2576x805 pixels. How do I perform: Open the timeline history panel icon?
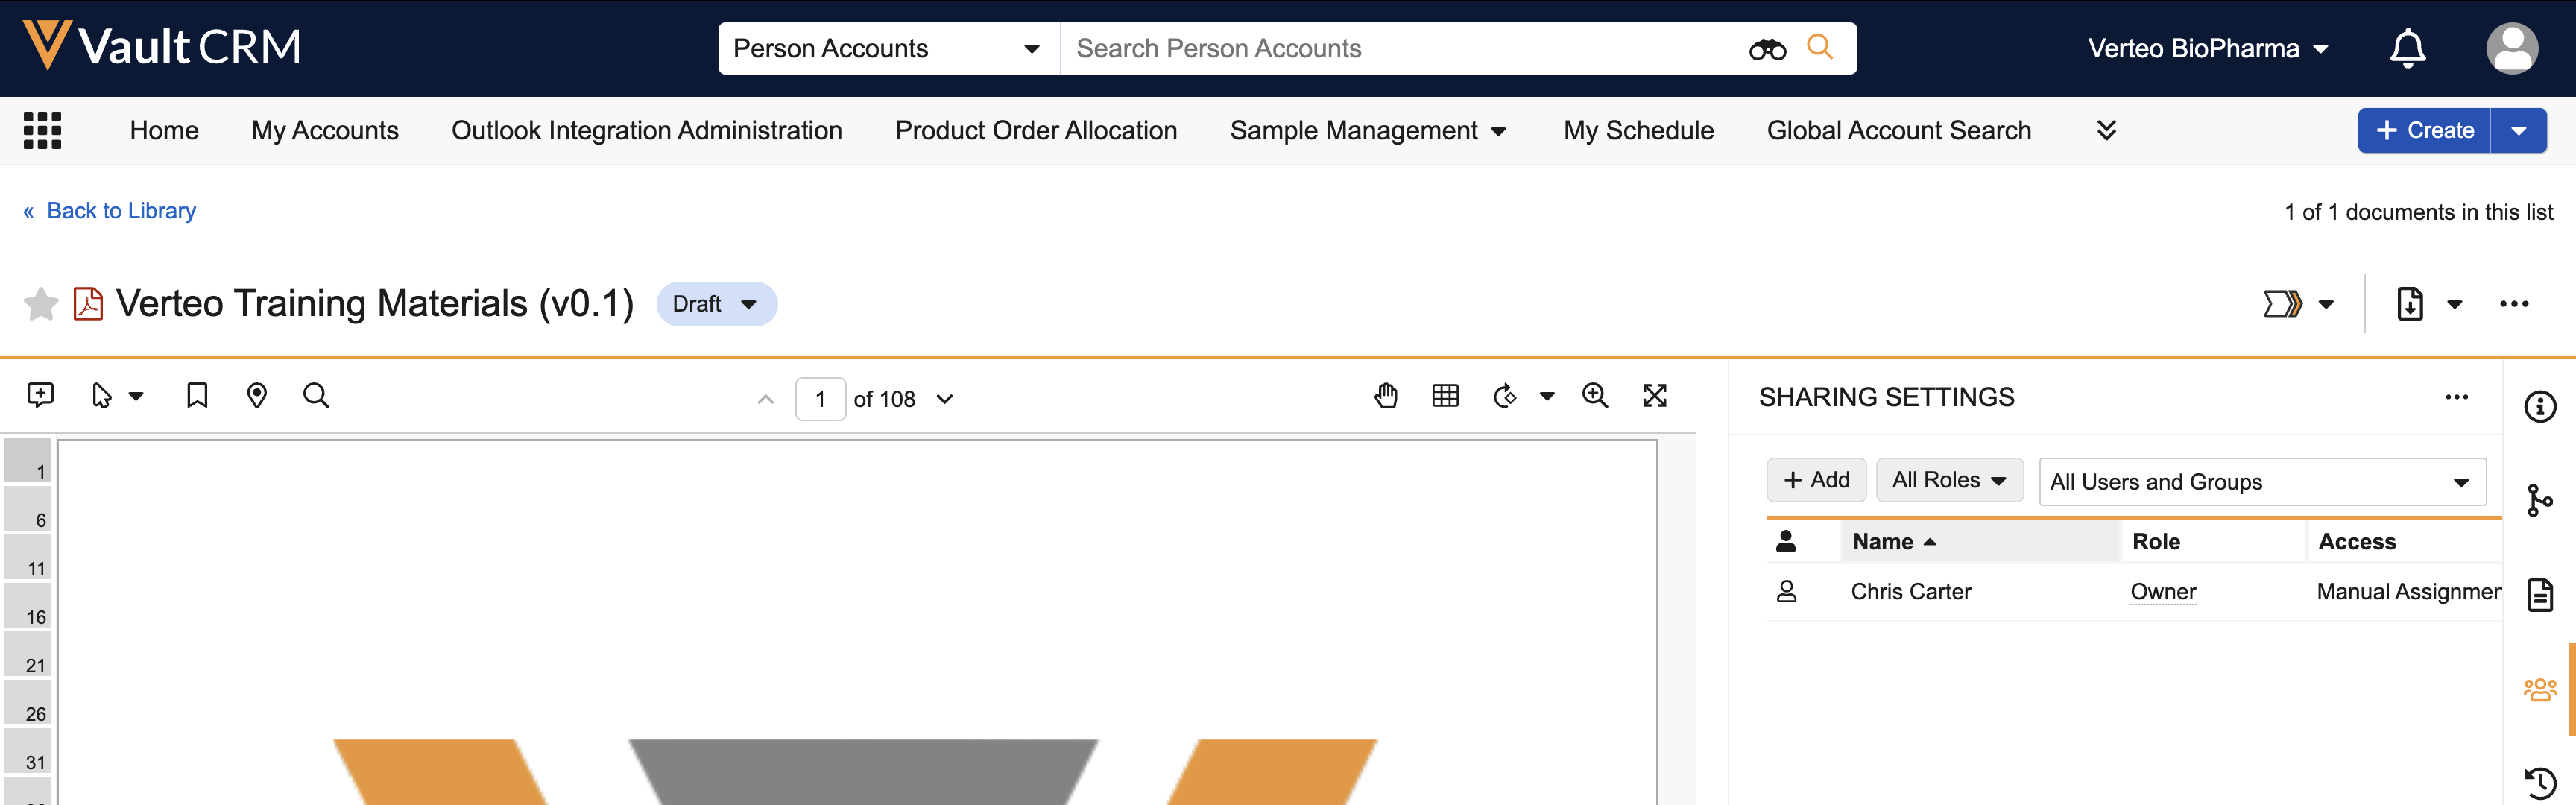pos(2540,783)
